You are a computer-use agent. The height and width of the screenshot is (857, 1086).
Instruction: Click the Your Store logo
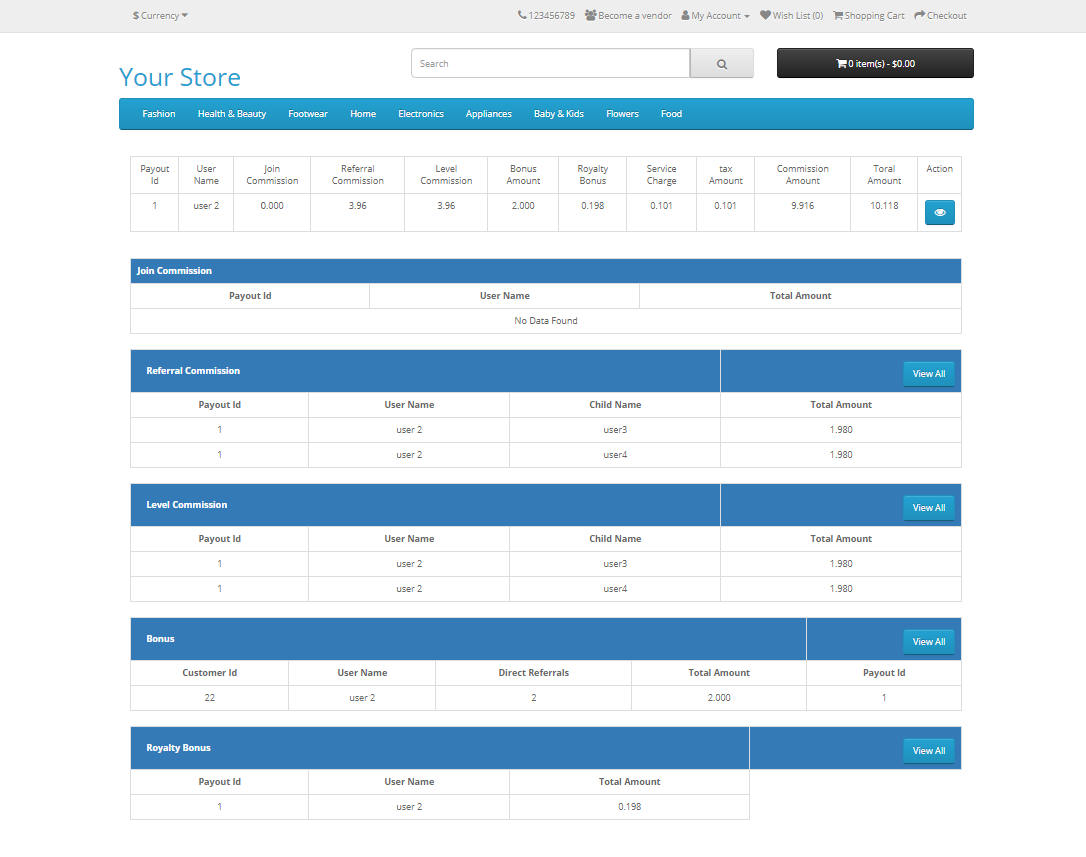179,76
